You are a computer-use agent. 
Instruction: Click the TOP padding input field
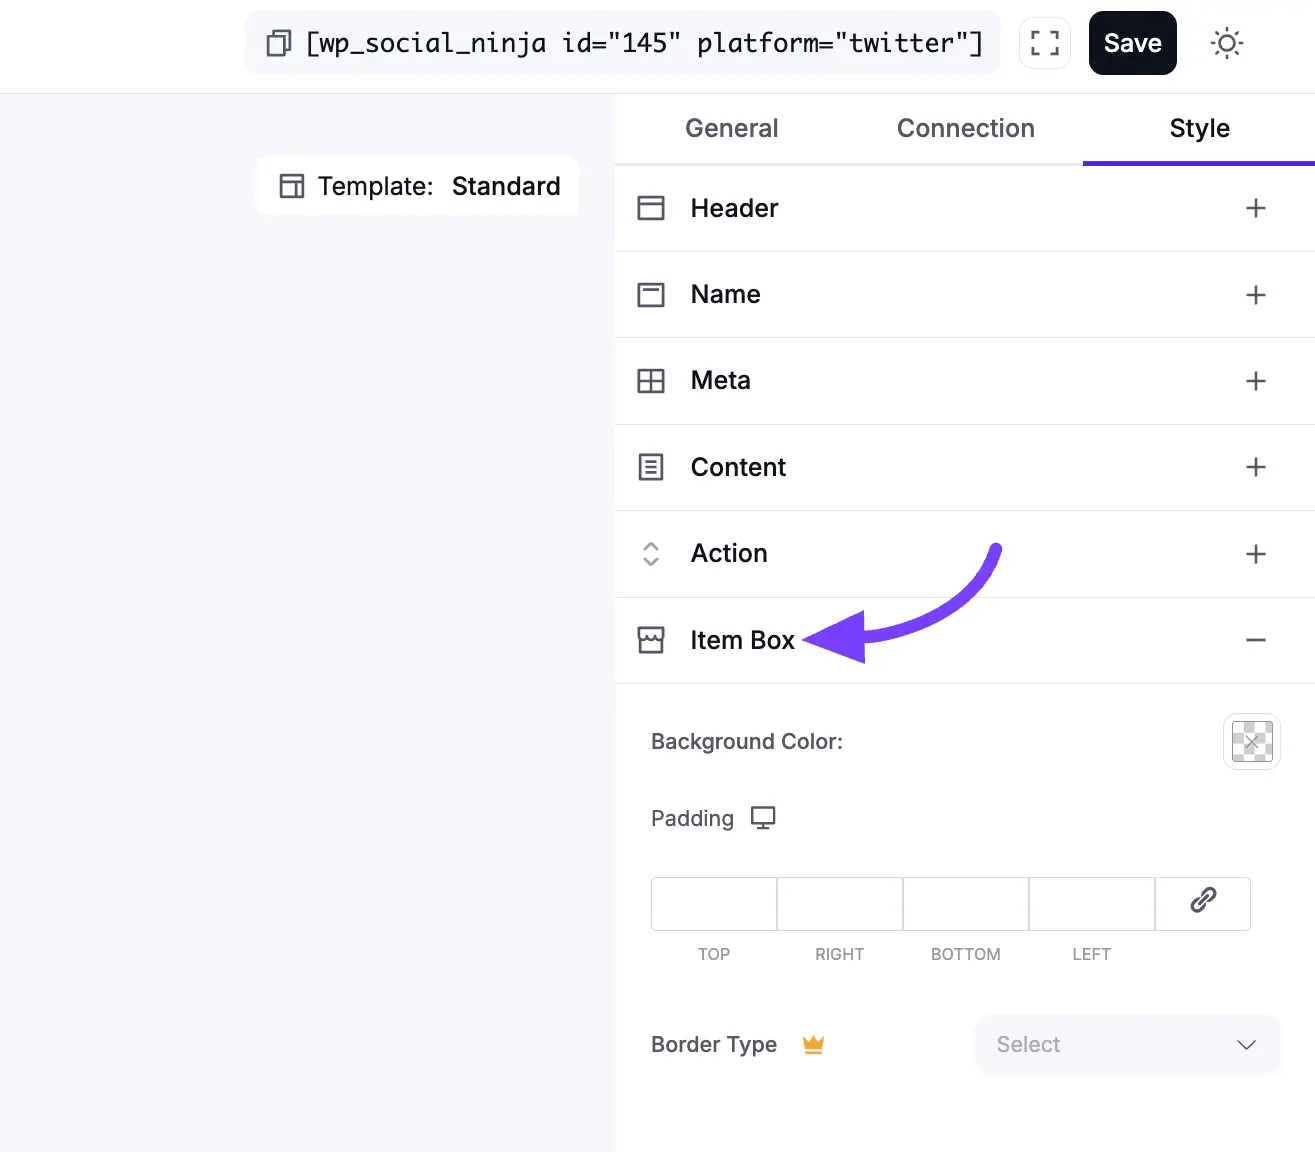point(713,903)
